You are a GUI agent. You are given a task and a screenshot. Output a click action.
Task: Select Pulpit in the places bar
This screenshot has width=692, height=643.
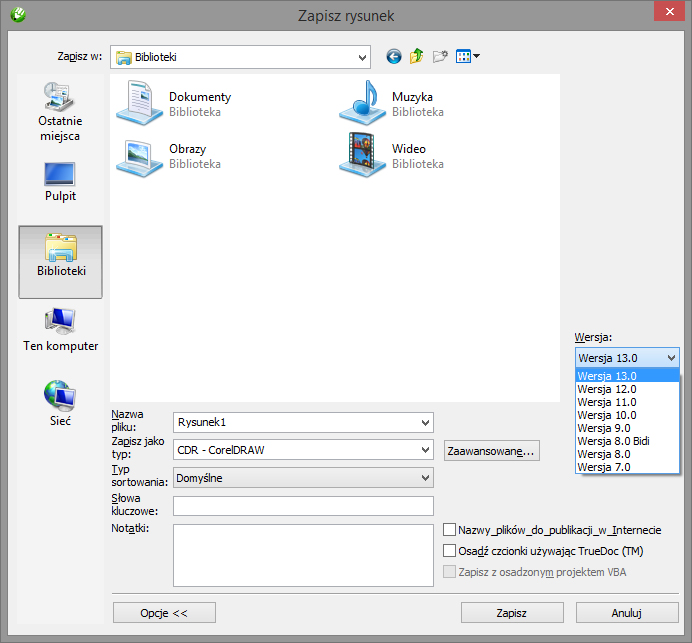[x=60, y=181]
